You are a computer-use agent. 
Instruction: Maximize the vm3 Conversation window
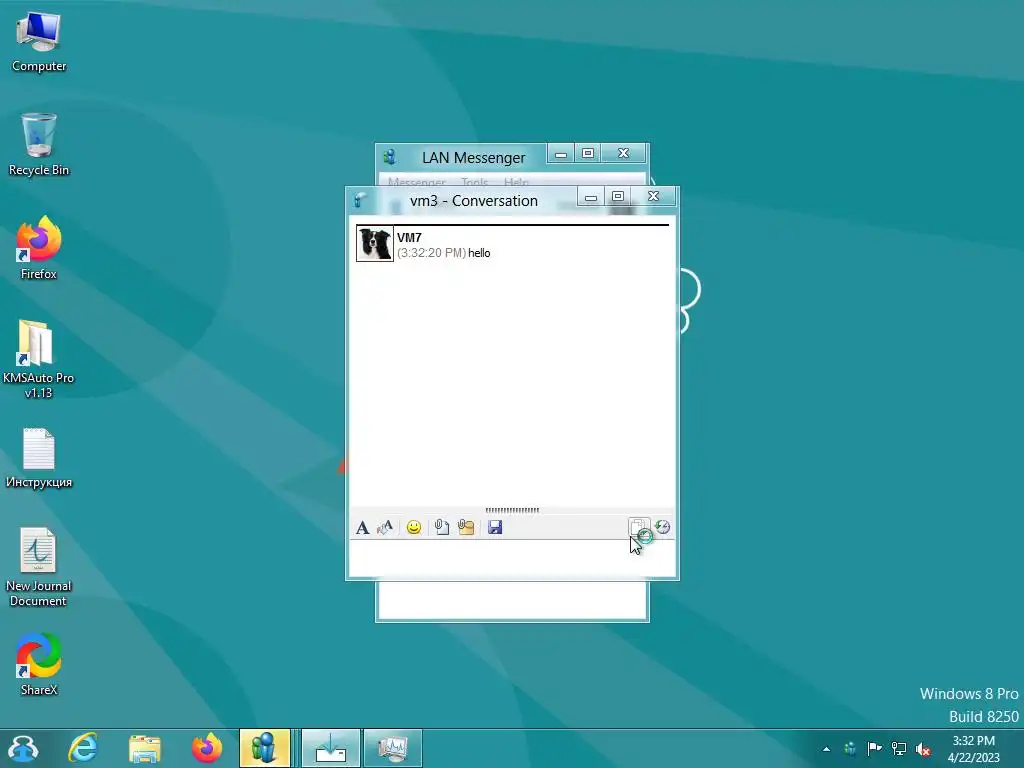[618, 197]
